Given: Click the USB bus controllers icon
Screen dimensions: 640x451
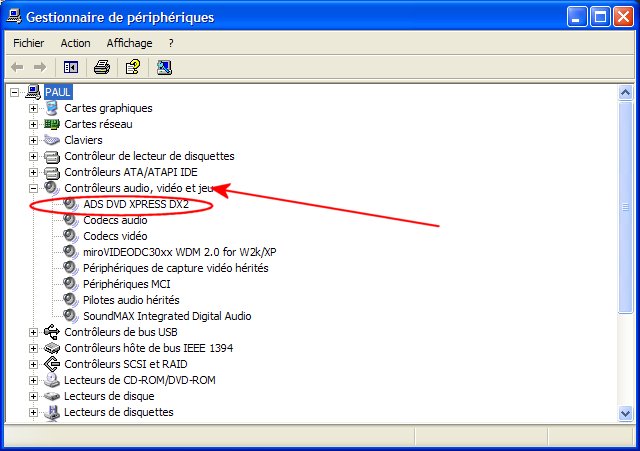Looking at the screenshot, I should coord(52,332).
